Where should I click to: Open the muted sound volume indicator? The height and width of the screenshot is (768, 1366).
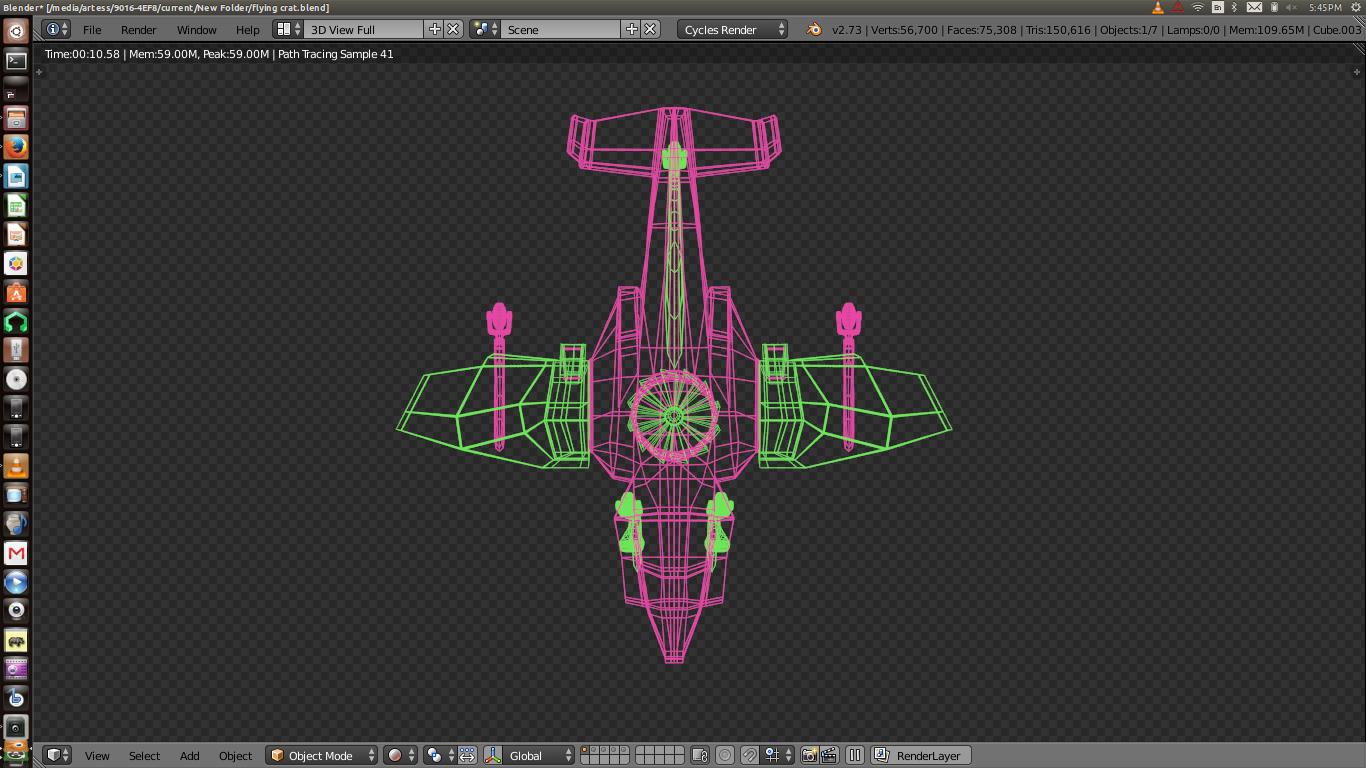(1292, 7)
